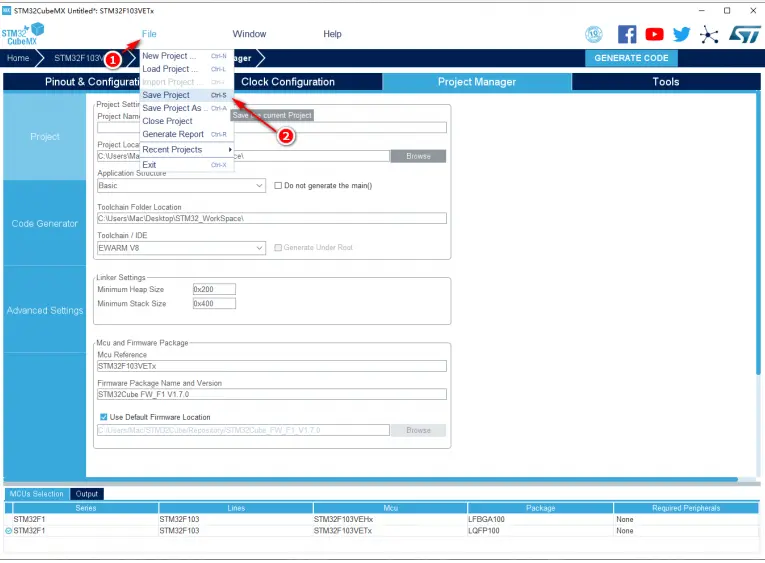Viewport: 765px width, 563px height.
Task: Click the Package column header
Action: [541, 508]
